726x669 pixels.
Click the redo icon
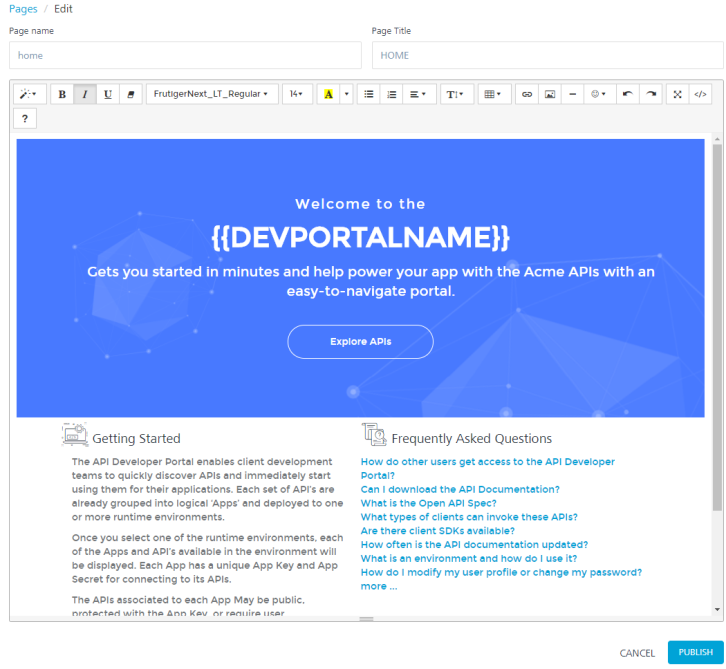tap(651, 94)
